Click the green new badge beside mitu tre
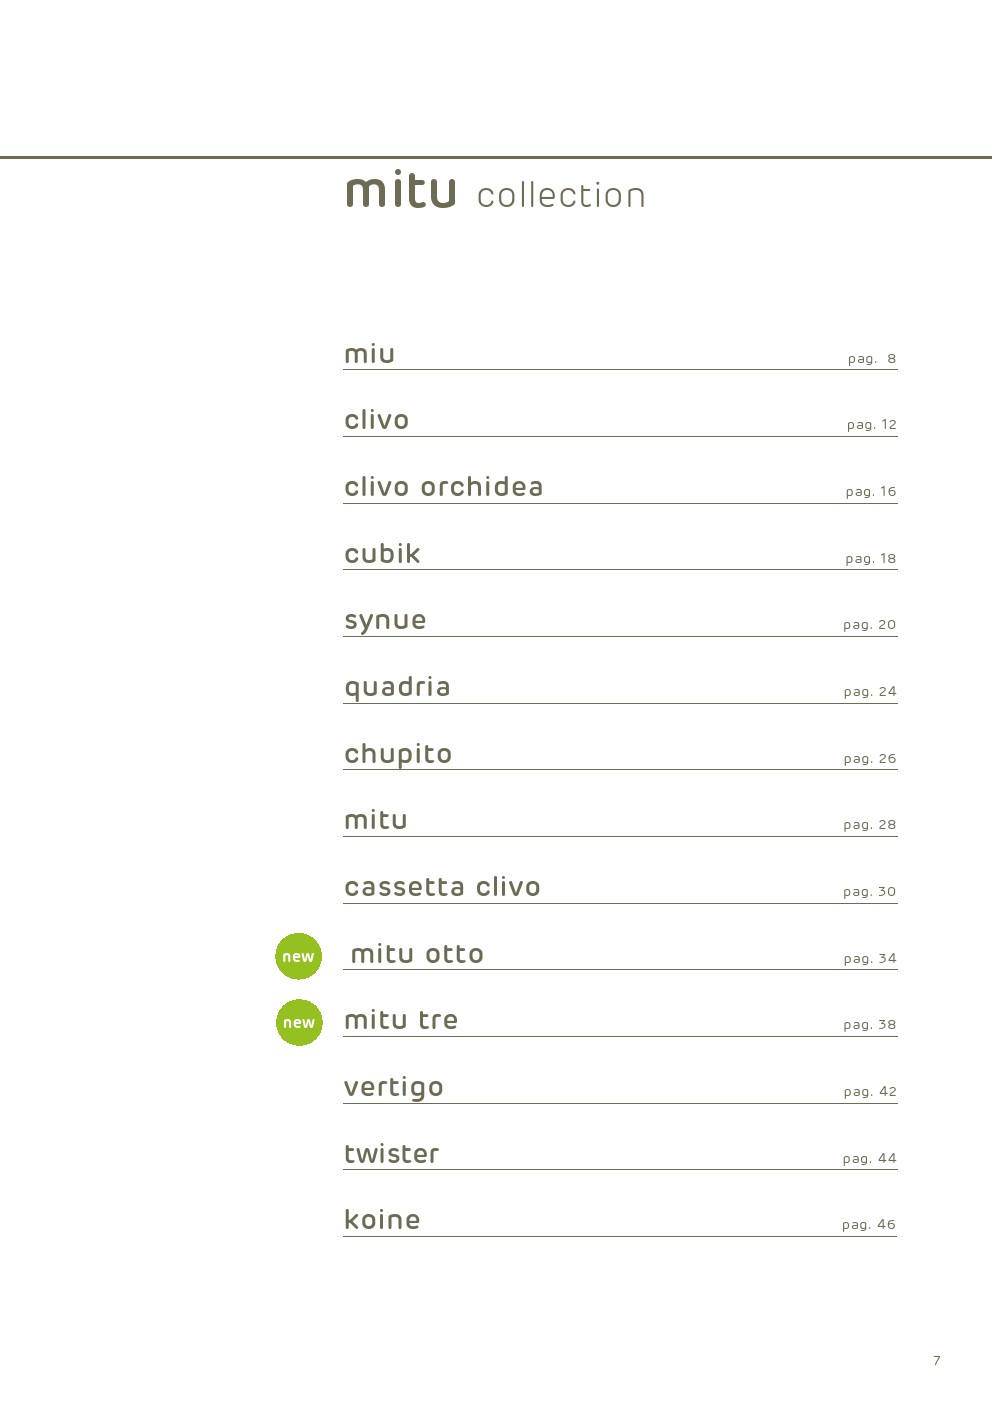992x1403 pixels. point(299,1022)
